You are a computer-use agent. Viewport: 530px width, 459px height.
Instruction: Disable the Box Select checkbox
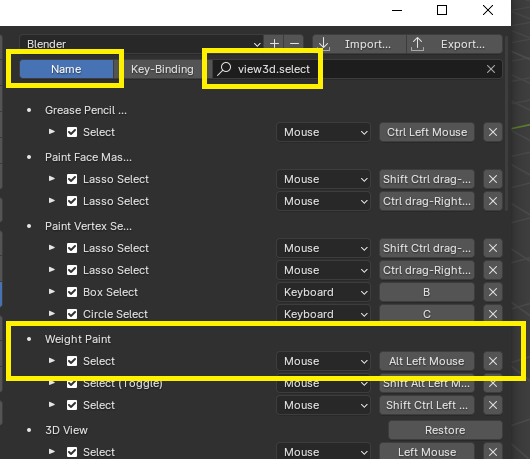[x=72, y=292]
